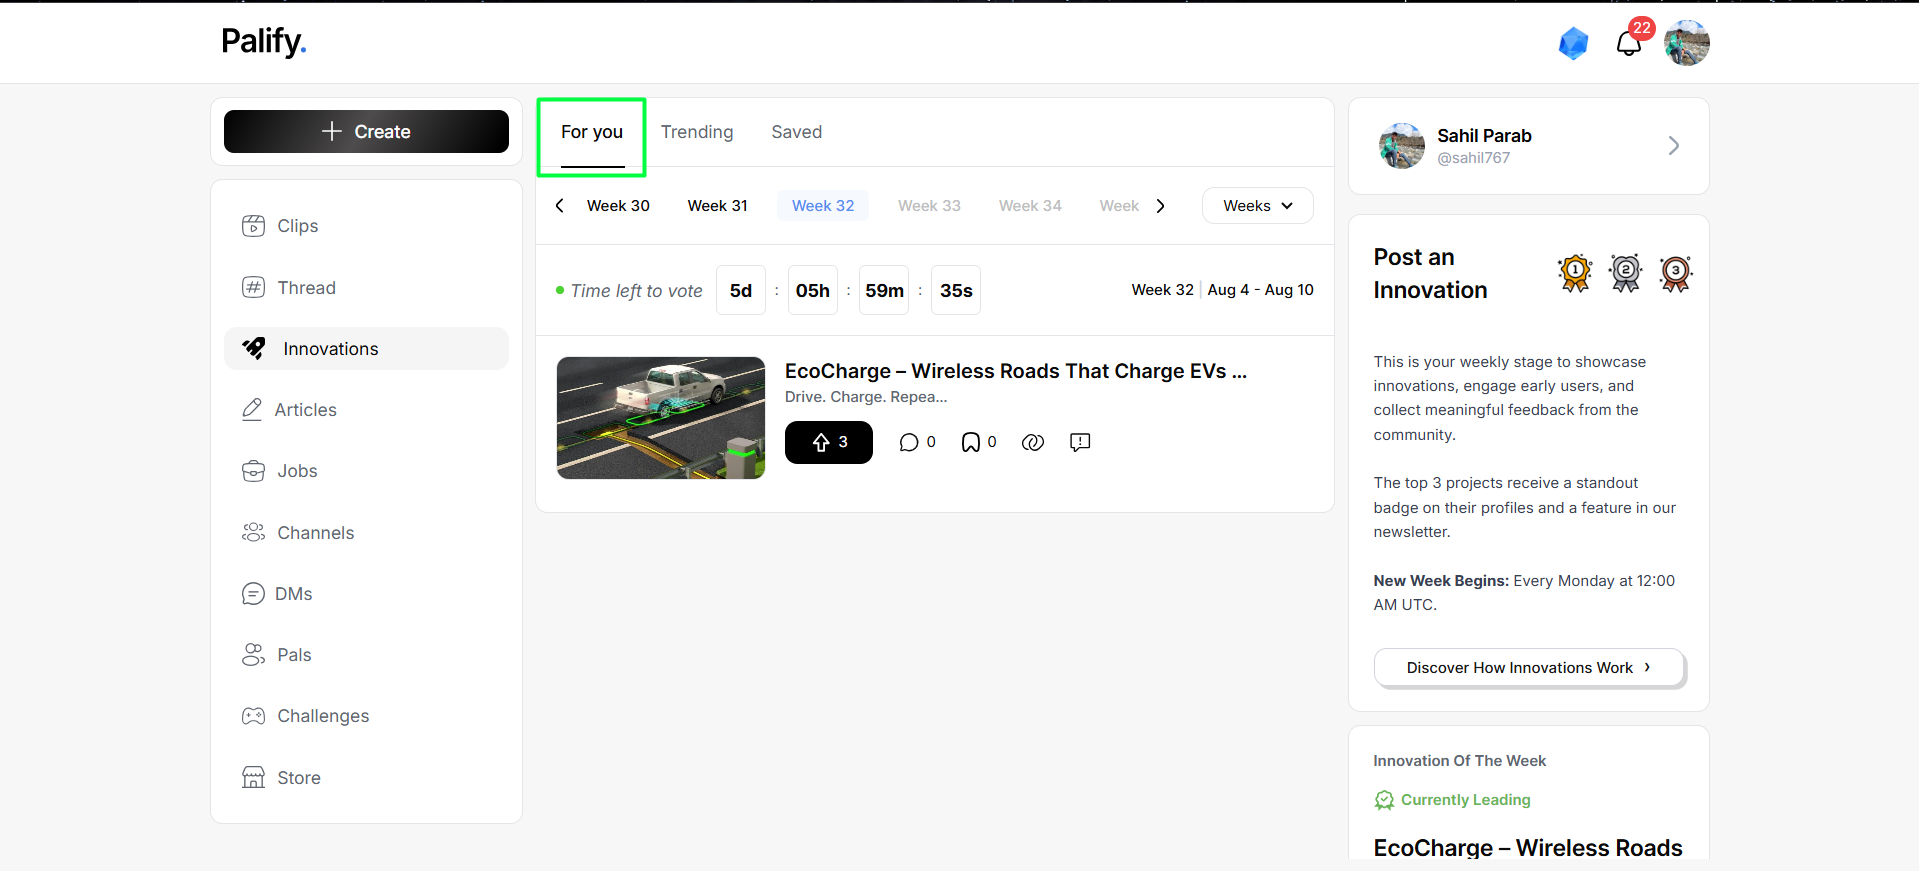The image size is (1919, 871).
Task: Click the blue gem icon in header
Action: pyautogui.click(x=1574, y=43)
